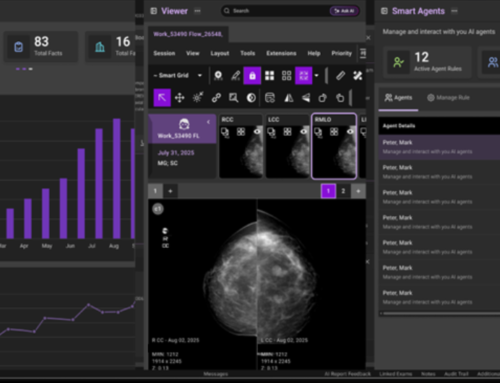The image size is (500, 383).
Task: Open the Help menu
Action: pos(314,53)
